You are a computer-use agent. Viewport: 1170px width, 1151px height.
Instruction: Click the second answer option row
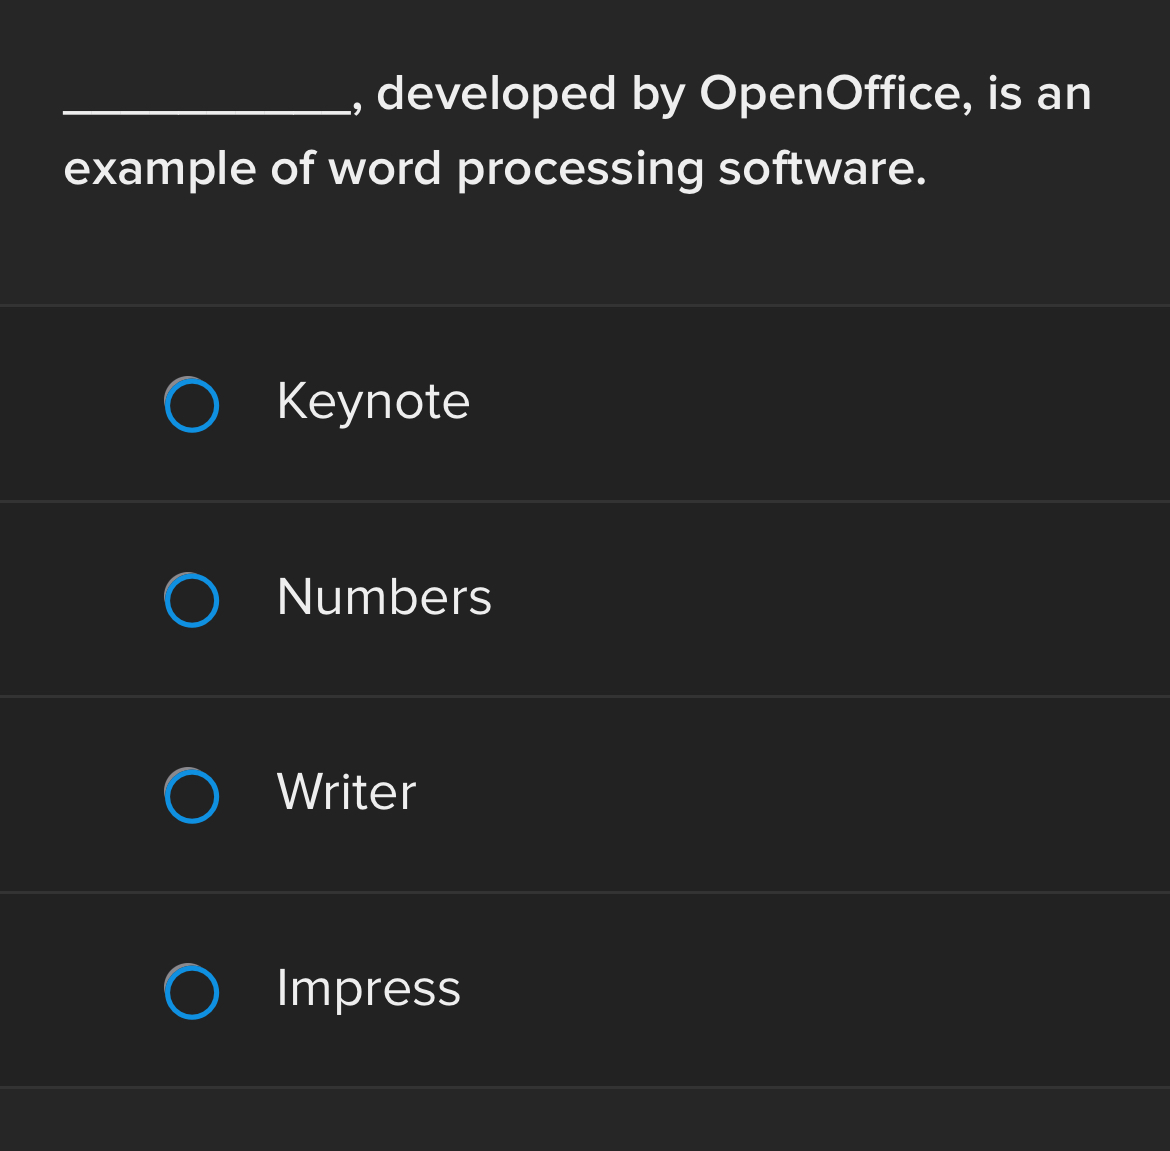point(585,598)
